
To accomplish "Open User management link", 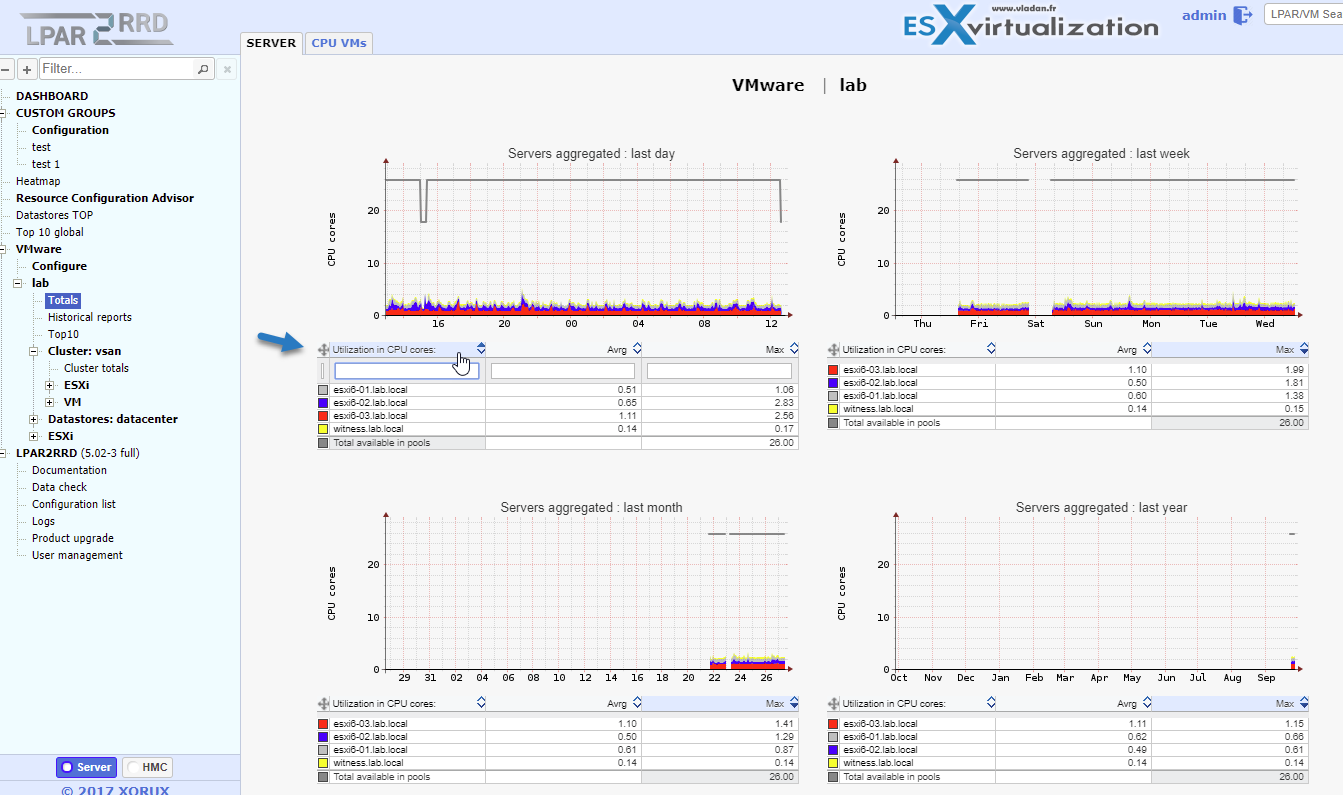I will click(77, 555).
